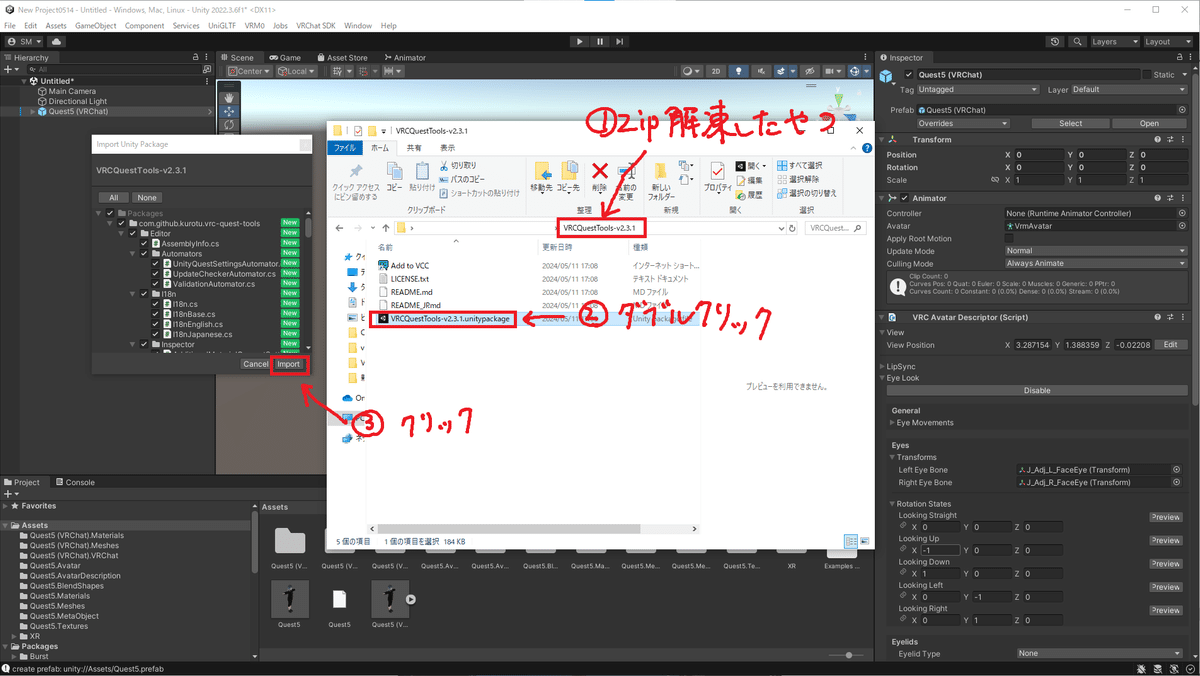Image resolution: width=1200 pixels, height=676 pixels.
Task: Select the Hand view tool in Scene
Action: pos(229,98)
